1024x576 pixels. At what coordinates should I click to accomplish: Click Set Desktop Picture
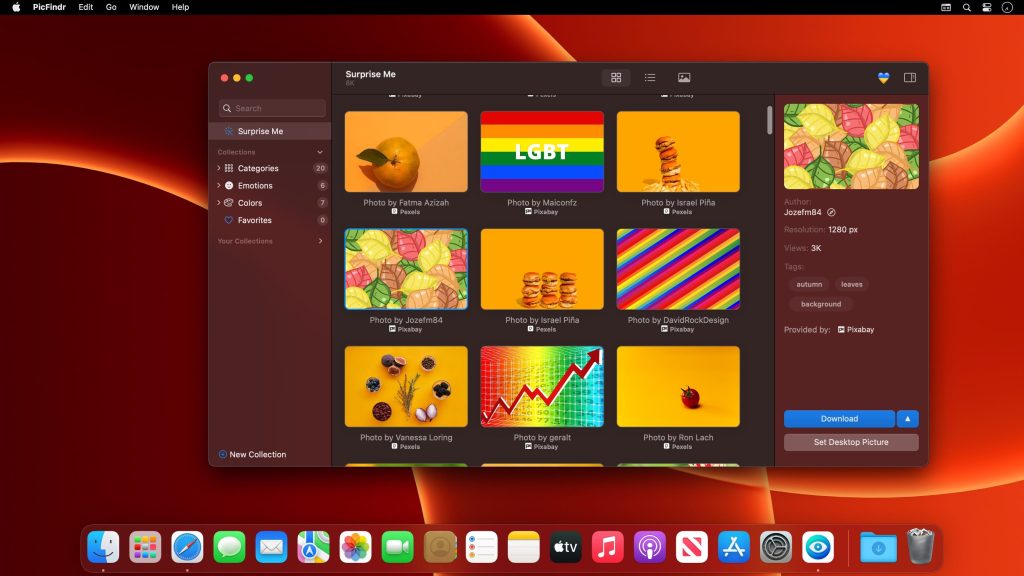pyautogui.click(x=850, y=442)
